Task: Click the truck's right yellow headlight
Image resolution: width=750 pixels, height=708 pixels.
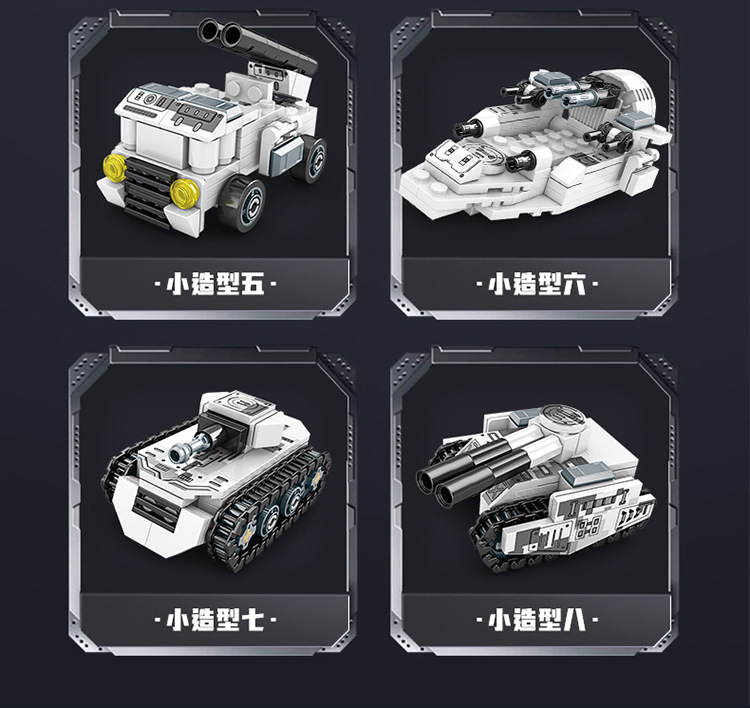Action: [x=185, y=194]
